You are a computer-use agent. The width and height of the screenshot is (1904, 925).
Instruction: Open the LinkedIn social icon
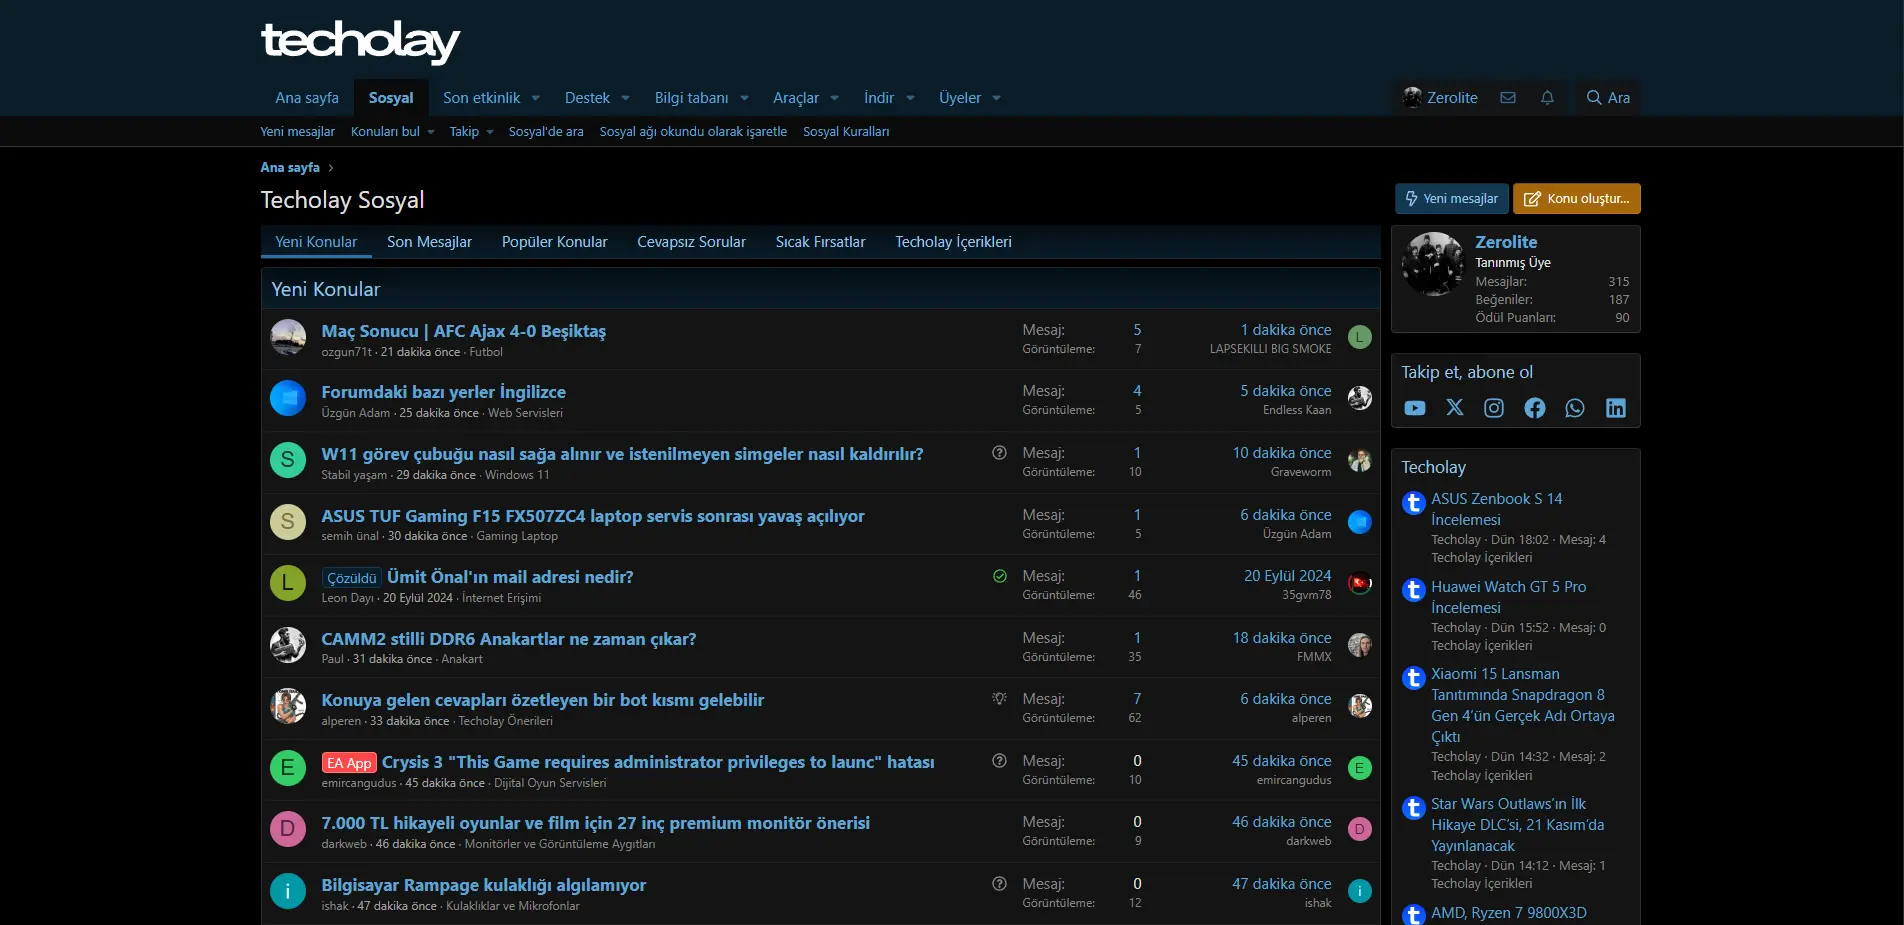coord(1616,408)
